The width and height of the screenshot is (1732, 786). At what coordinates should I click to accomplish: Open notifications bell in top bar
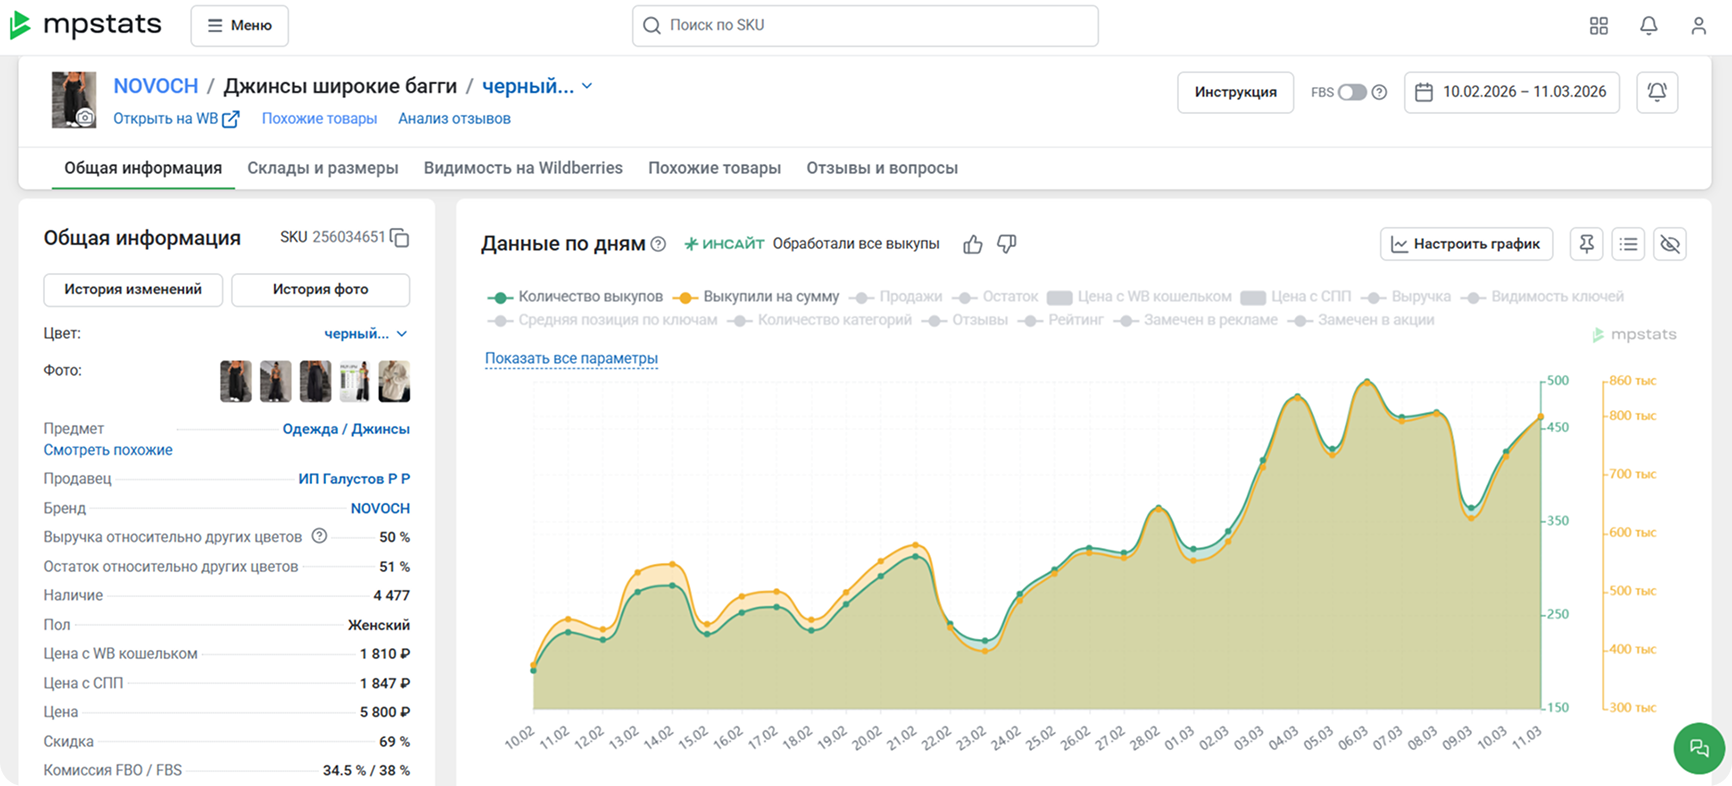pyautogui.click(x=1649, y=26)
